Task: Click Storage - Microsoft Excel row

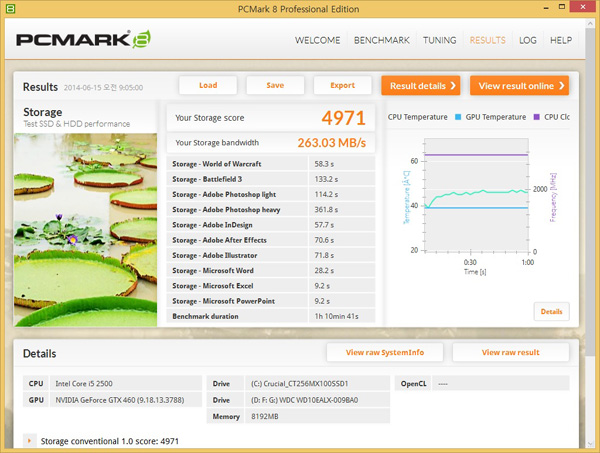Action: pos(271,286)
